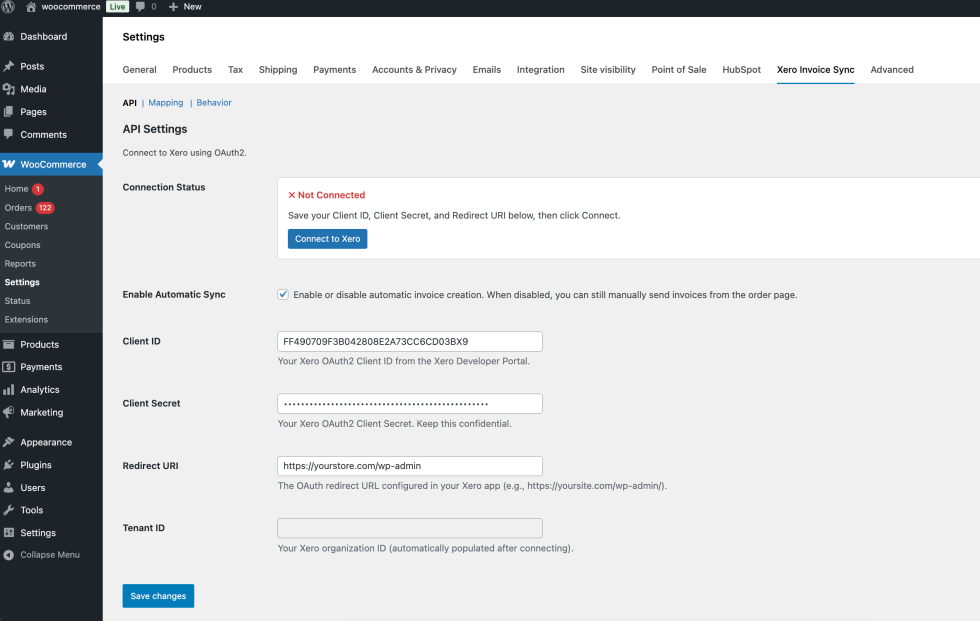The height and width of the screenshot is (621, 980).
Task: Uncheck the Enable Automatic Sync checkbox
Action: pos(283,294)
